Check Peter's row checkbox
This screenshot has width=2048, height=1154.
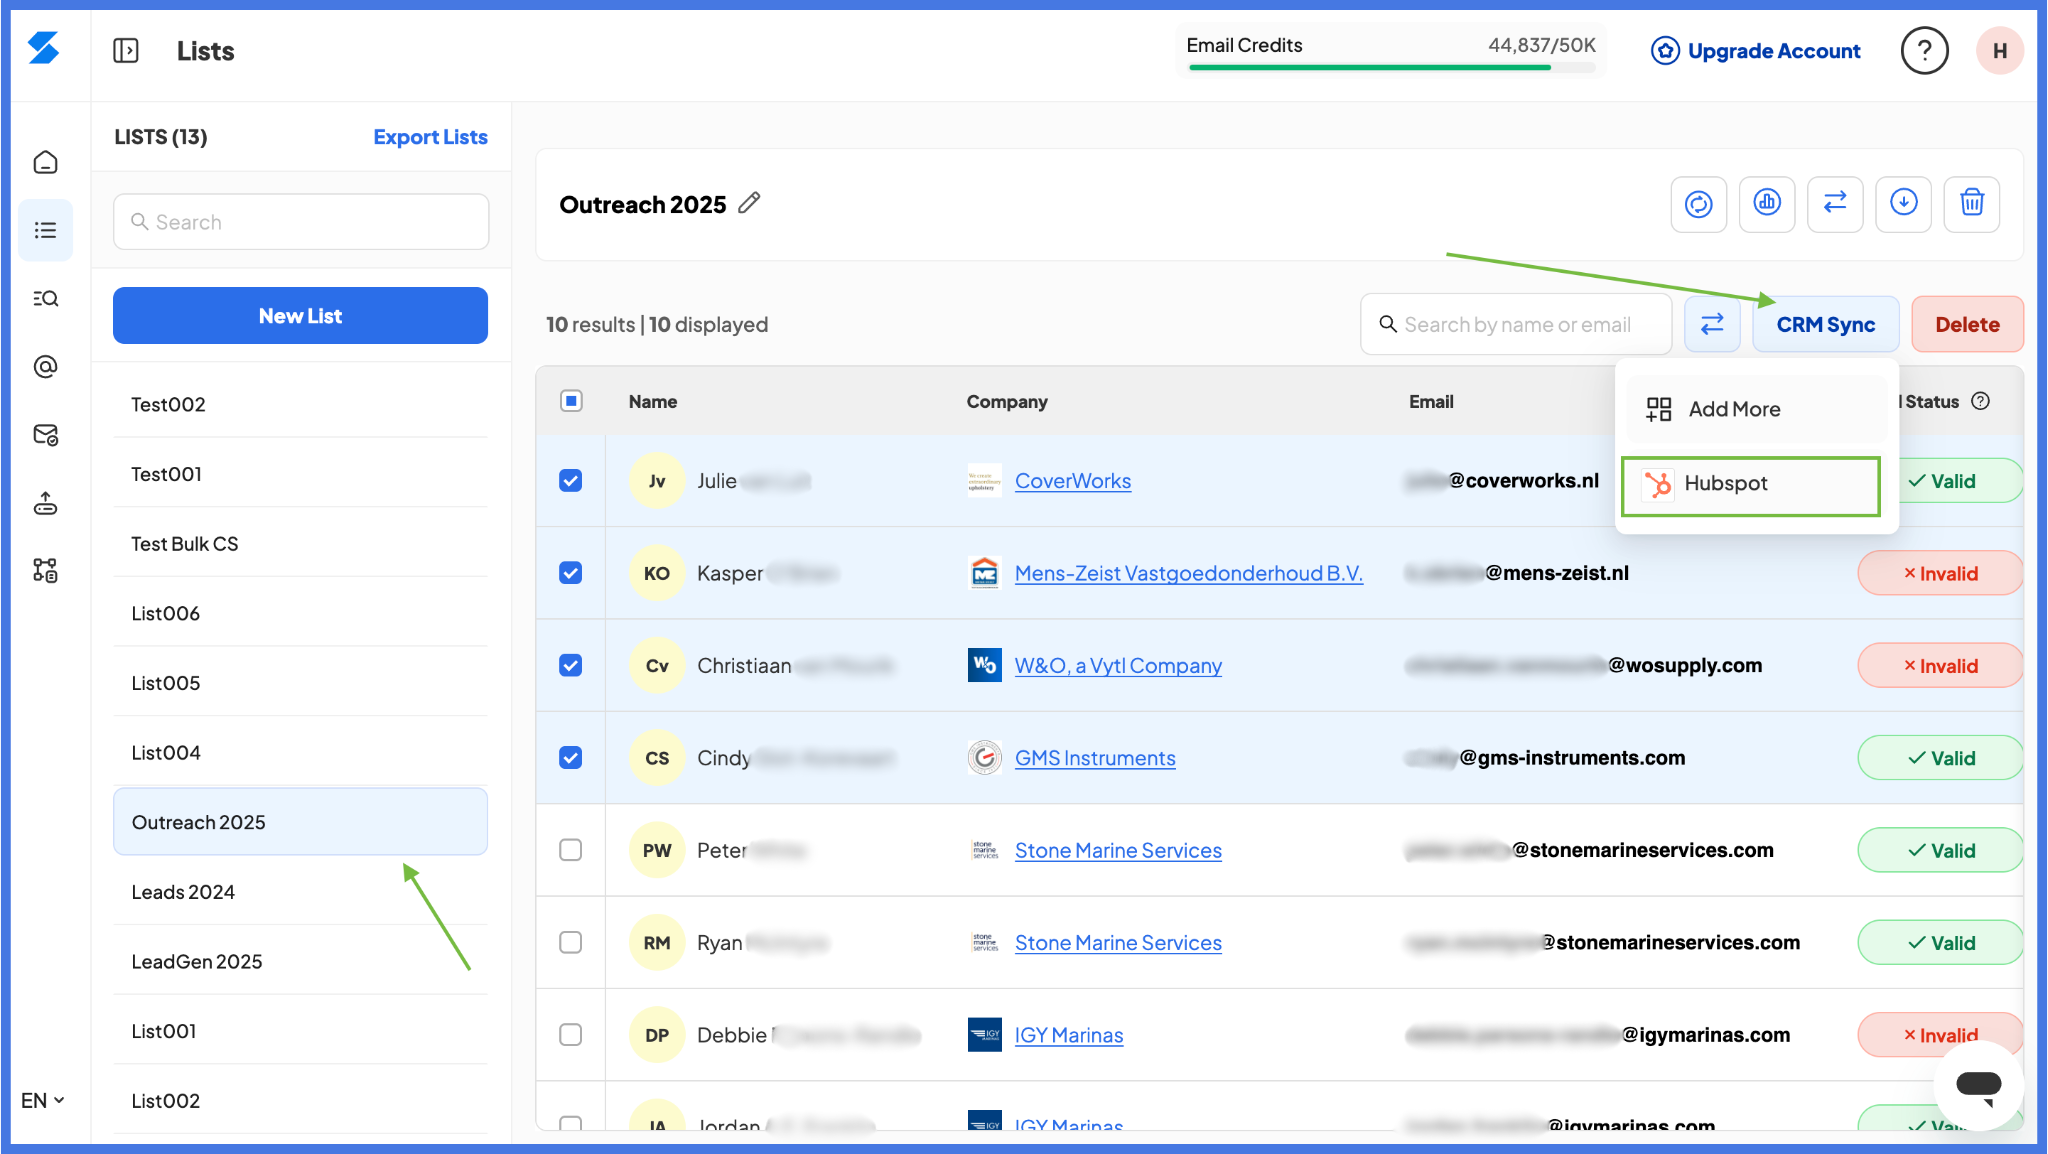coord(571,850)
